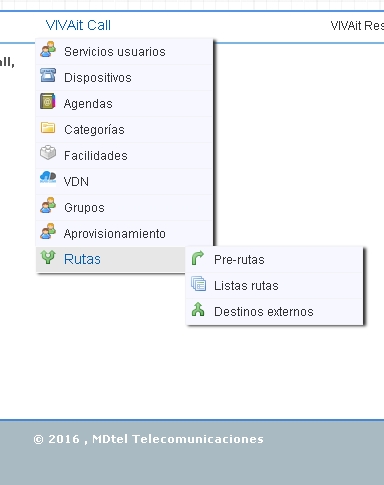Click the Destinos externos merge arrow icon
Screen dimensions: 384x485
pos(198,309)
